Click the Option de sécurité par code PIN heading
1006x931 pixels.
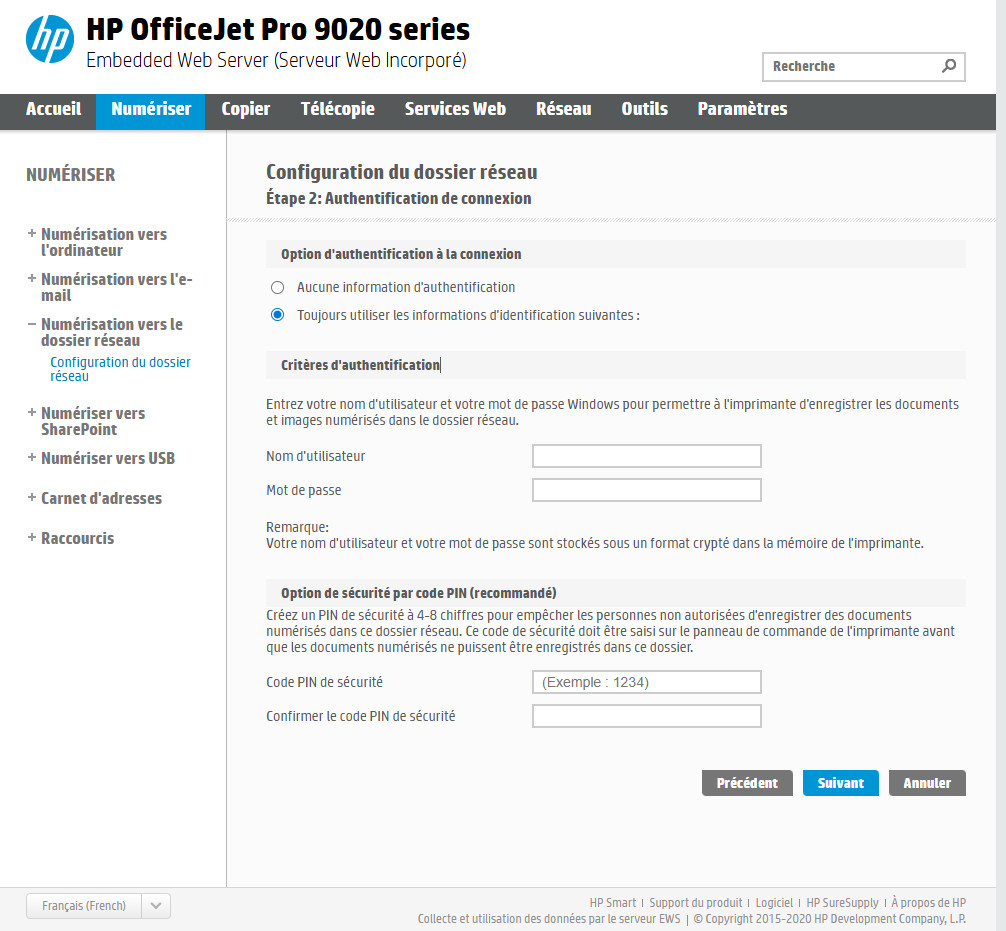pyautogui.click(x=418, y=593)
